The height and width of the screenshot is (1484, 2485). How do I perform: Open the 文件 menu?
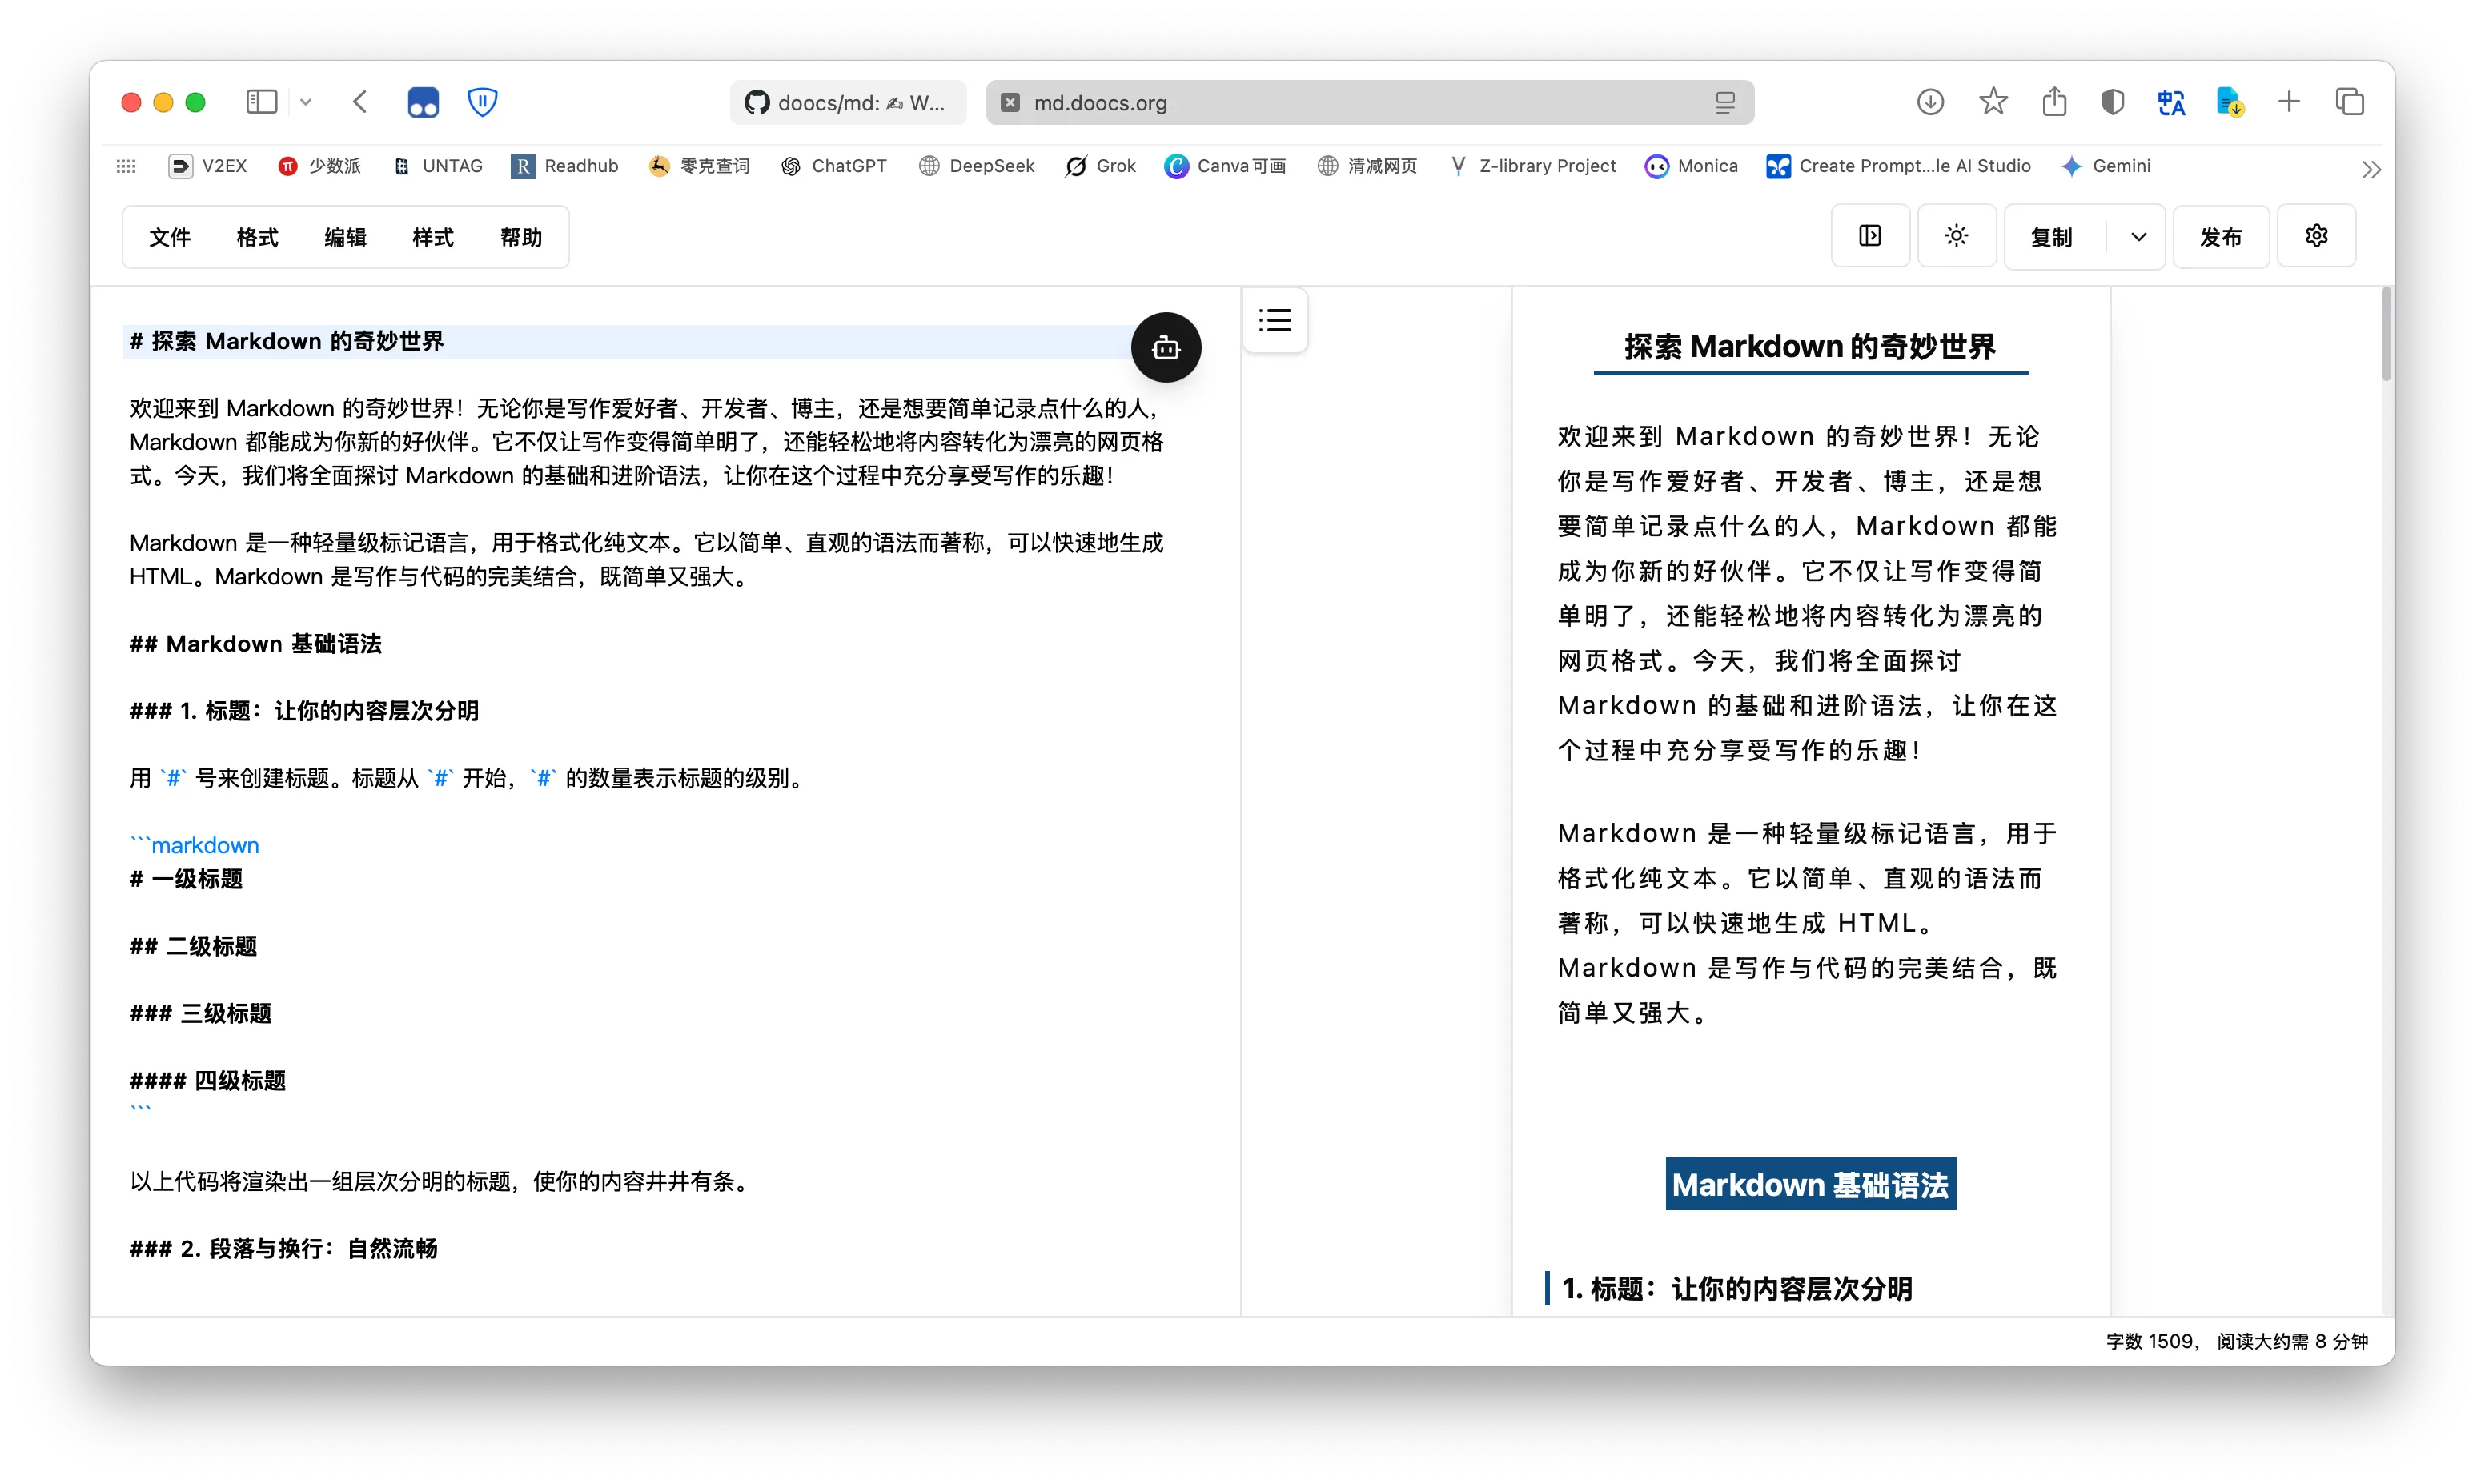pos(170,237)
